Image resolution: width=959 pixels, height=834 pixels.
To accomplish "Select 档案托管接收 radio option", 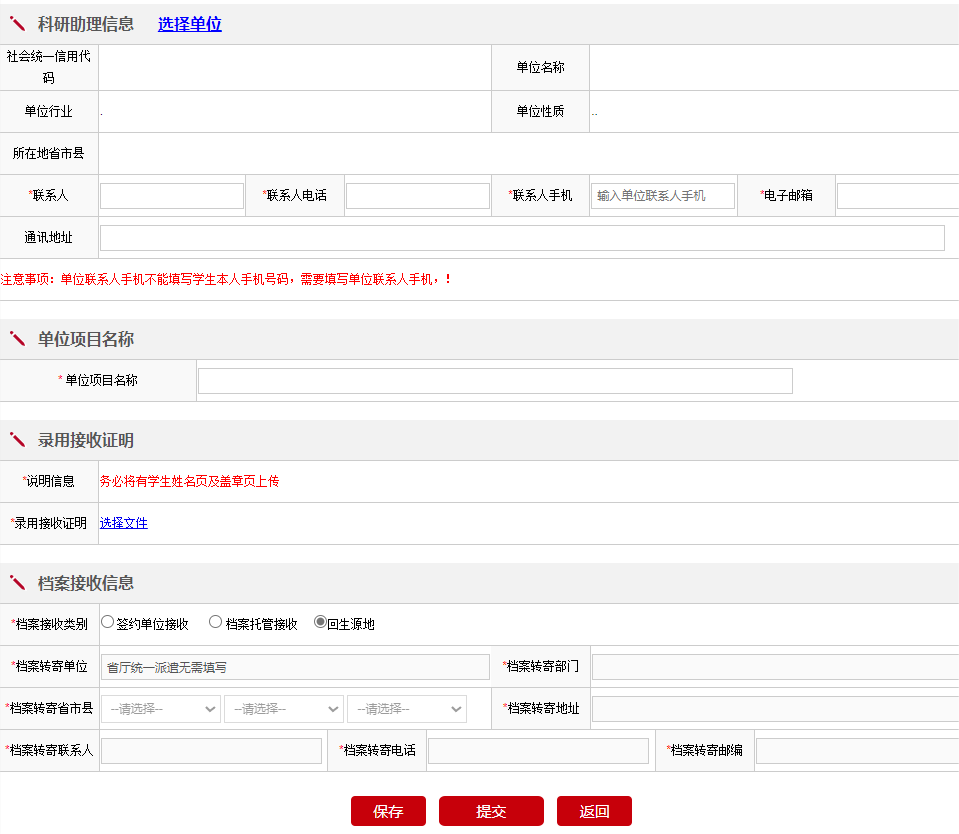I will click(215, 623).
